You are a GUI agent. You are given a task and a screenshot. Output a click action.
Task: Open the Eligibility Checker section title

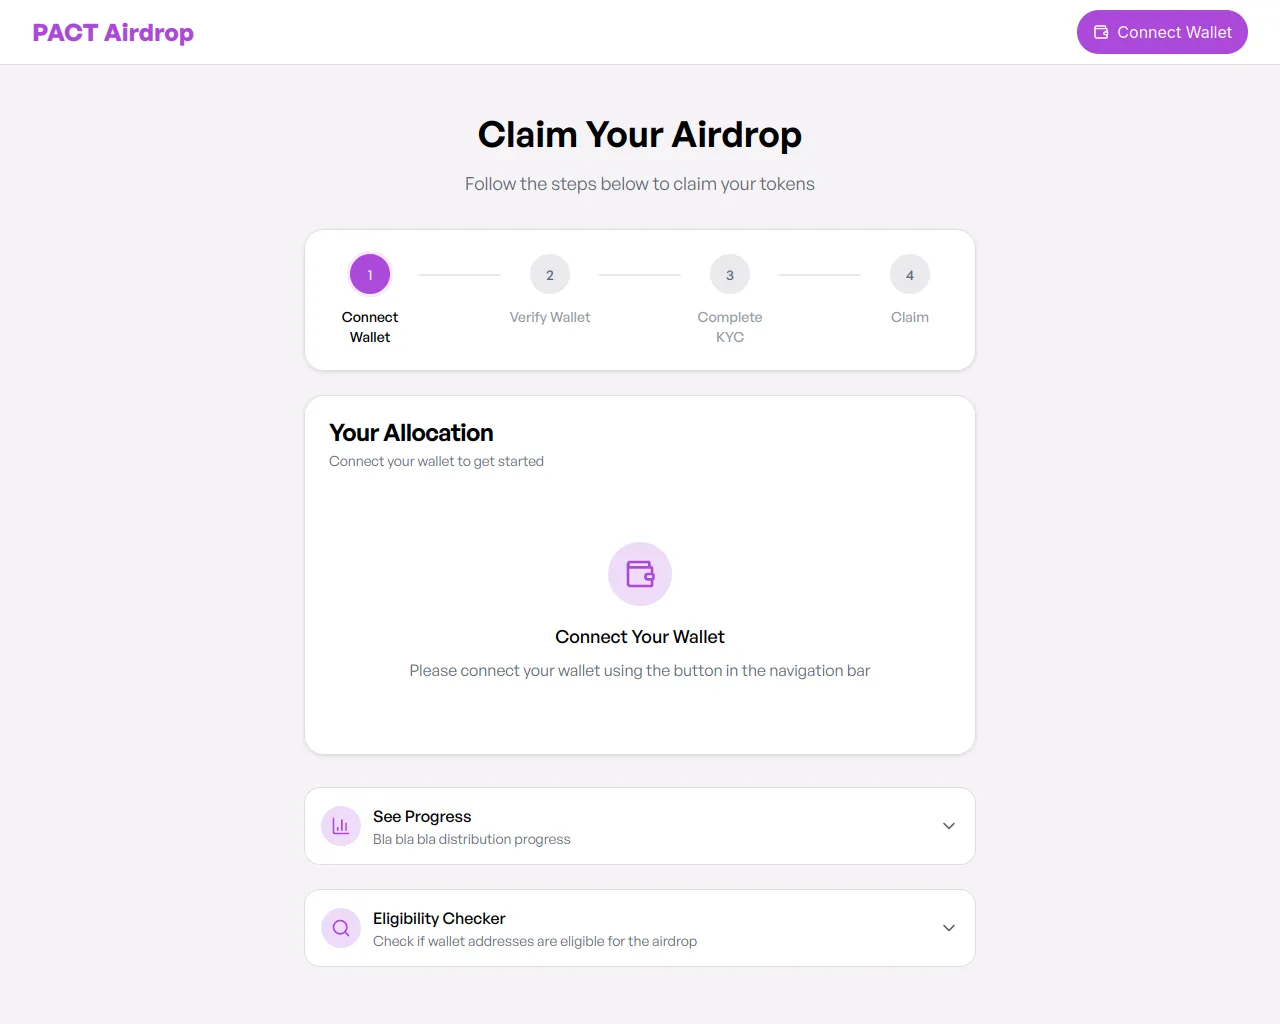(x=439, y=919)
